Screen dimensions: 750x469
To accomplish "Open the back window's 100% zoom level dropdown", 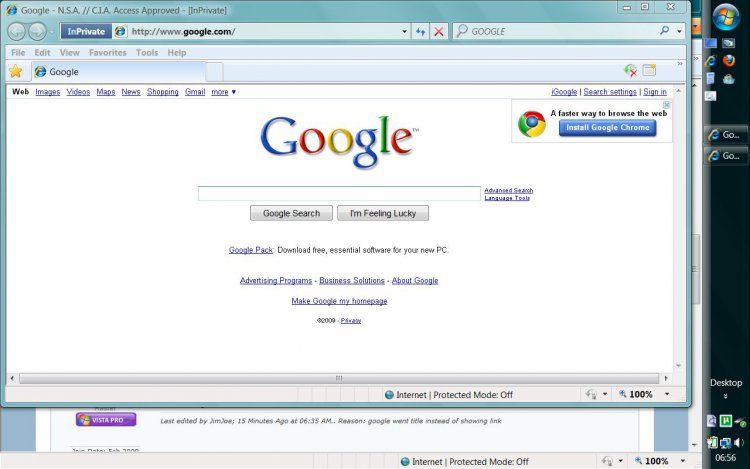I will click(x=683, y=461).
